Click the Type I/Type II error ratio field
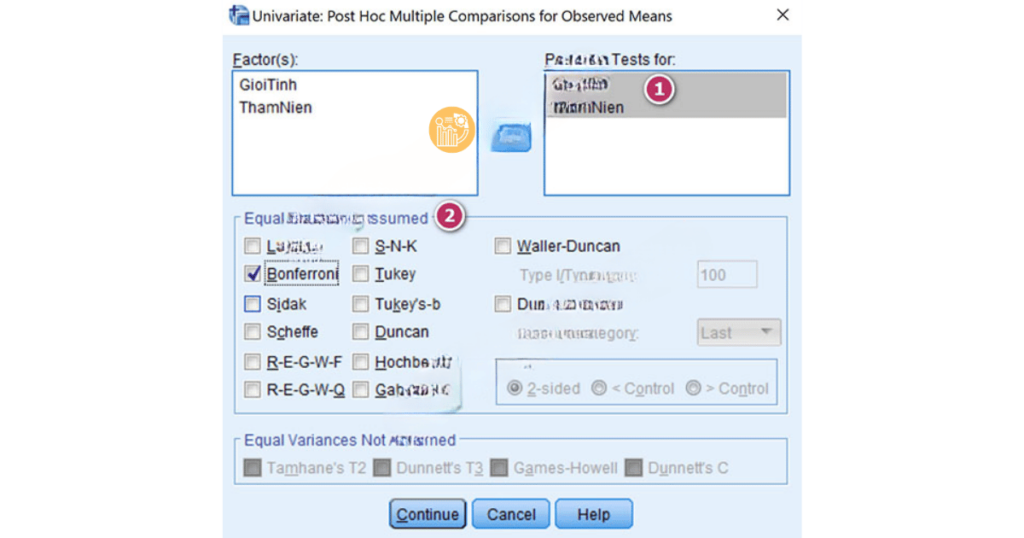1024x538 pixels. (x=726, y=275)
